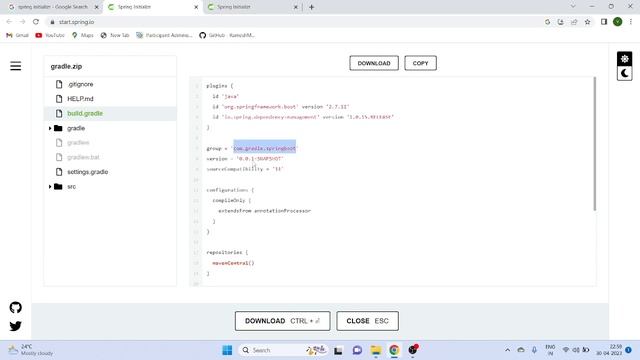Click the code preview vertical scrollbar
The image size is (640, 360).
point(595,144)
